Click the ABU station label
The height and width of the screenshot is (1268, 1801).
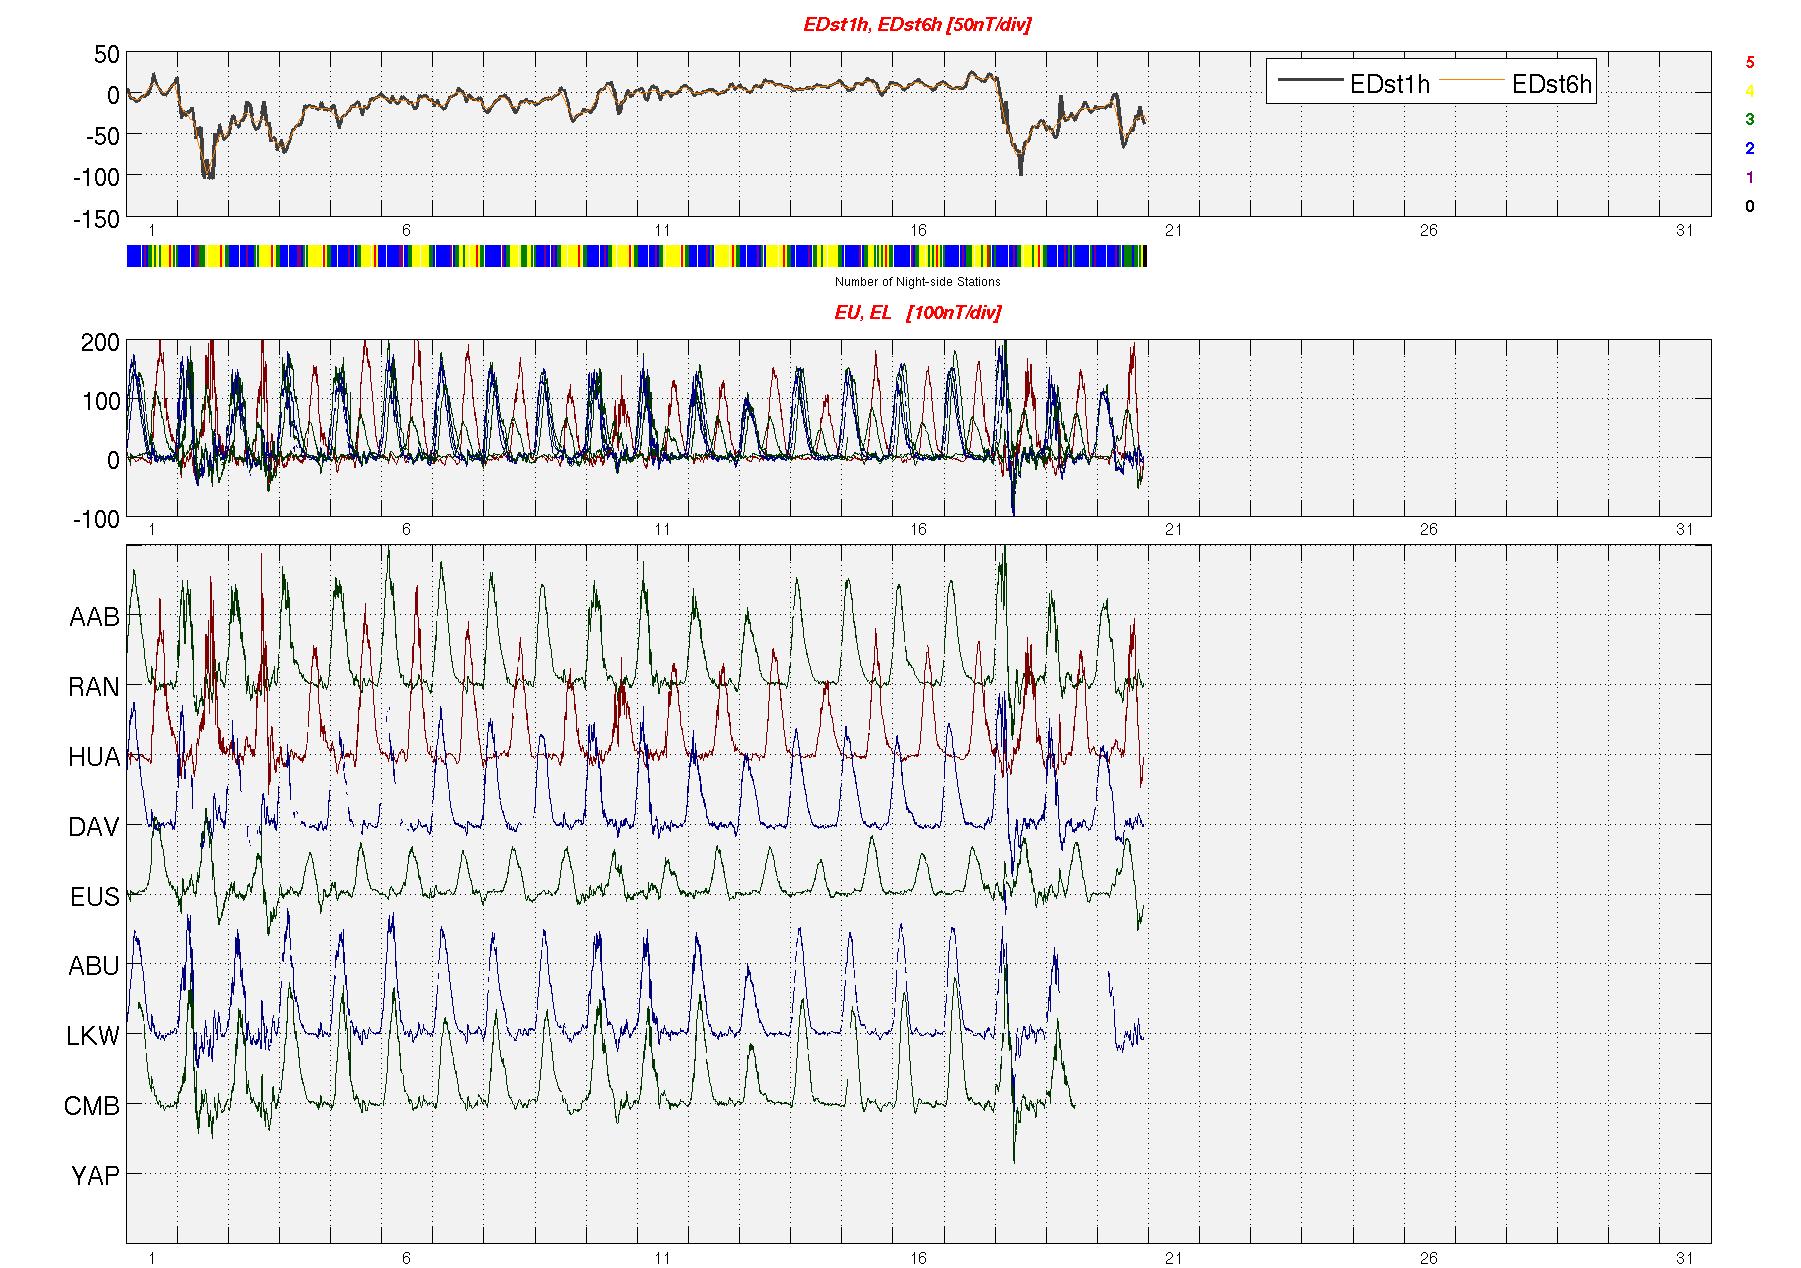click(x=94, y=967)
